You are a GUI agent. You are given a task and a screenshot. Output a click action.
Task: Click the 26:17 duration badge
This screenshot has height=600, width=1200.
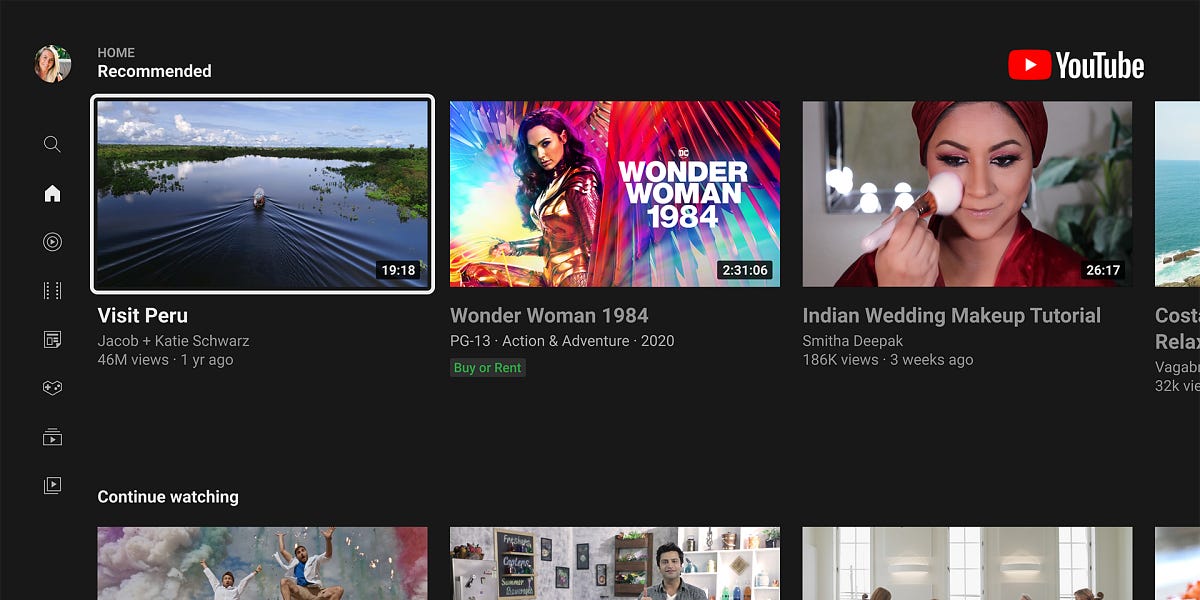coord(1103,270)
